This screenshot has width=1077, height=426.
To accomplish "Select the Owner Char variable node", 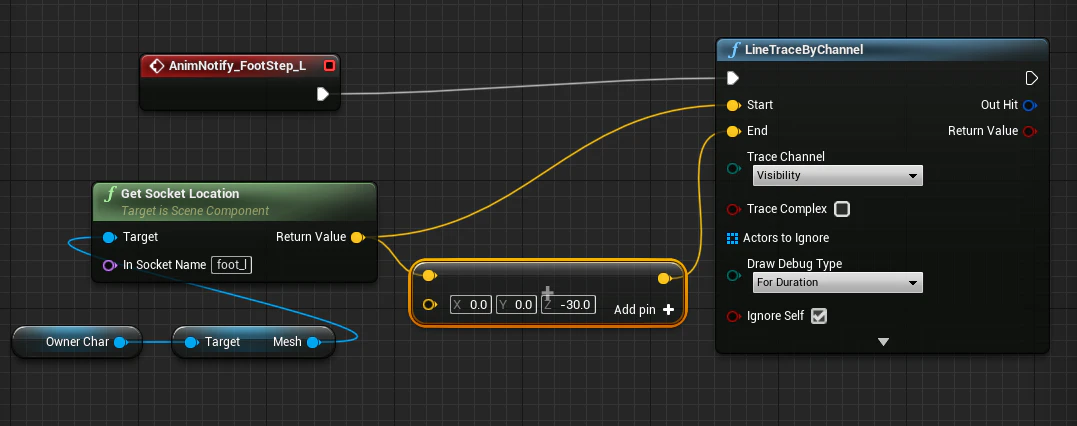I will [x=77, y=342].
